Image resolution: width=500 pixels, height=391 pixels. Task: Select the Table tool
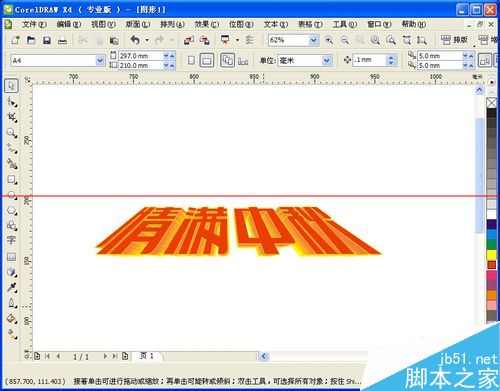(x=12, y=257)
